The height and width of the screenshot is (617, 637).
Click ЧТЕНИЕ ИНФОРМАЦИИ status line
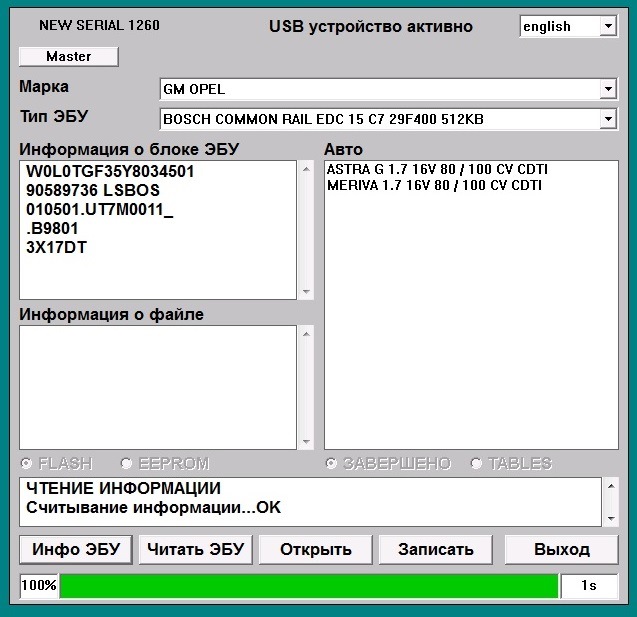pyautogui.click(x=124, y=488)
